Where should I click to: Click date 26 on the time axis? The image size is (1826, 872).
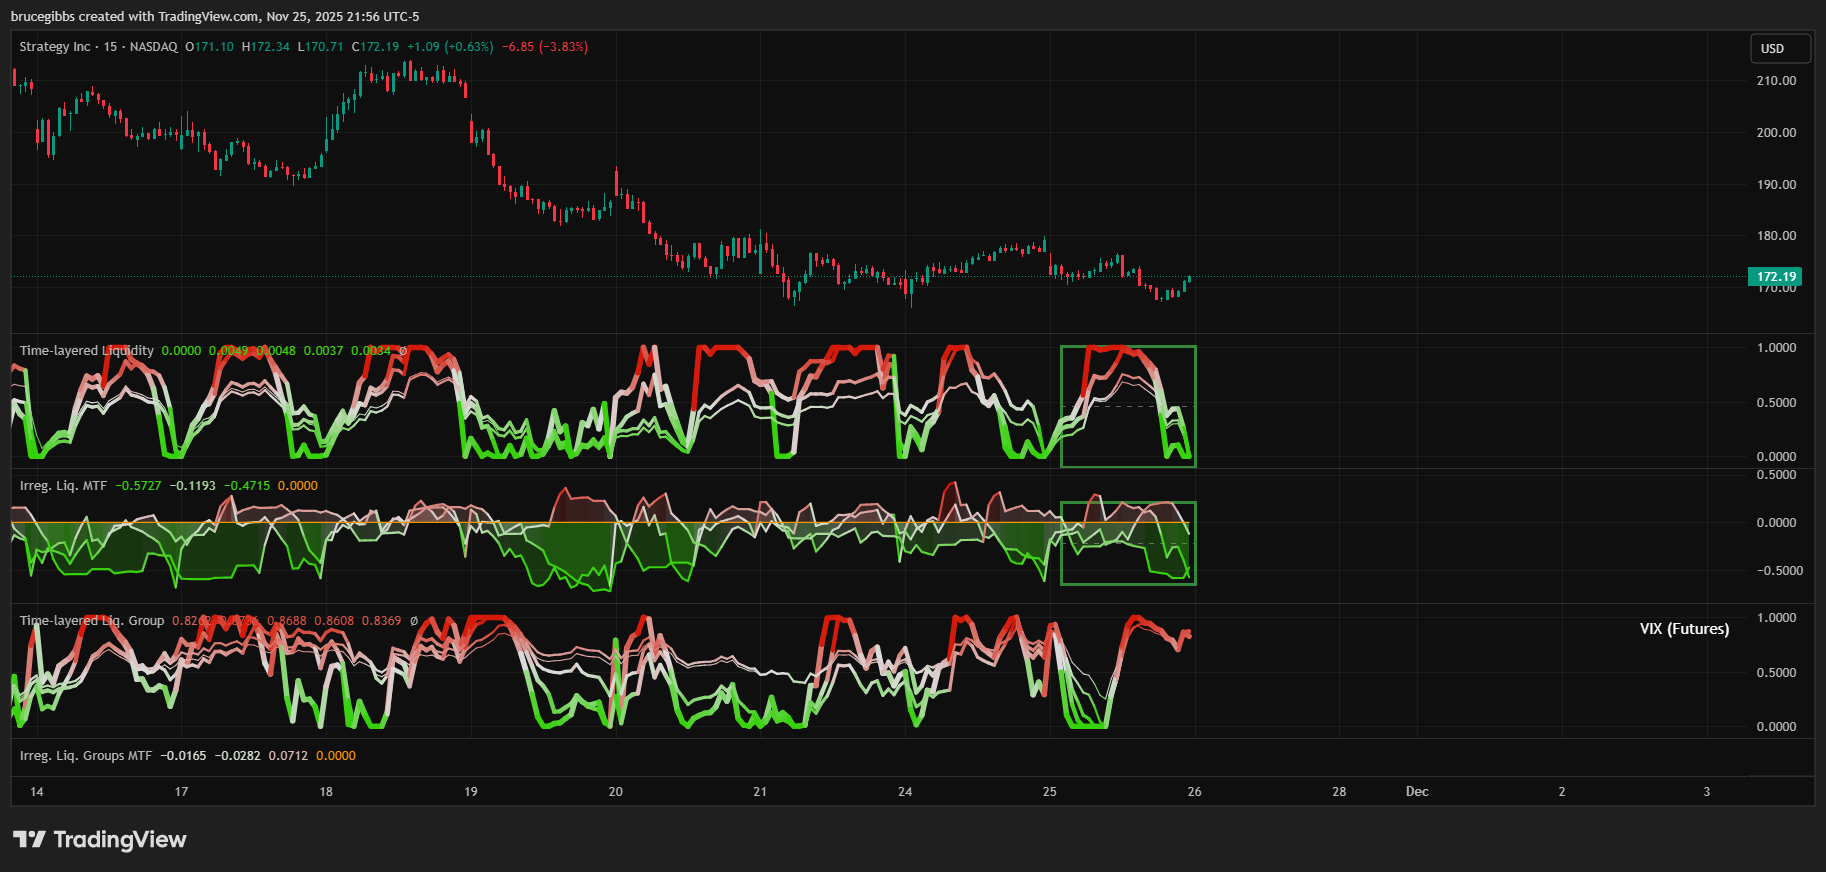pos(1194,792)
